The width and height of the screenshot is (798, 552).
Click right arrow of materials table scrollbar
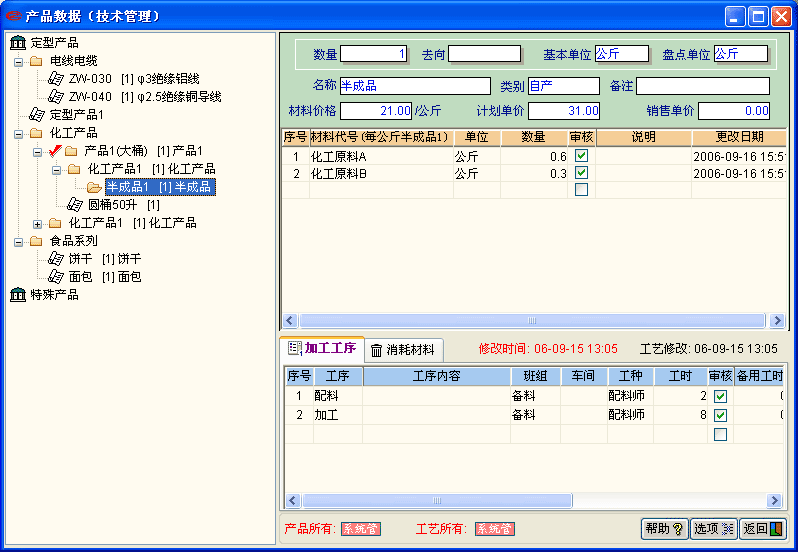pyautogui.click(x=777, y=321)
